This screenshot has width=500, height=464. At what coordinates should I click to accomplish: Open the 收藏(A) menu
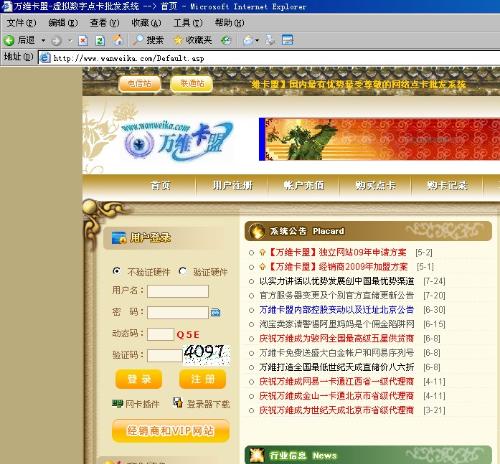(x=146, y=23)
